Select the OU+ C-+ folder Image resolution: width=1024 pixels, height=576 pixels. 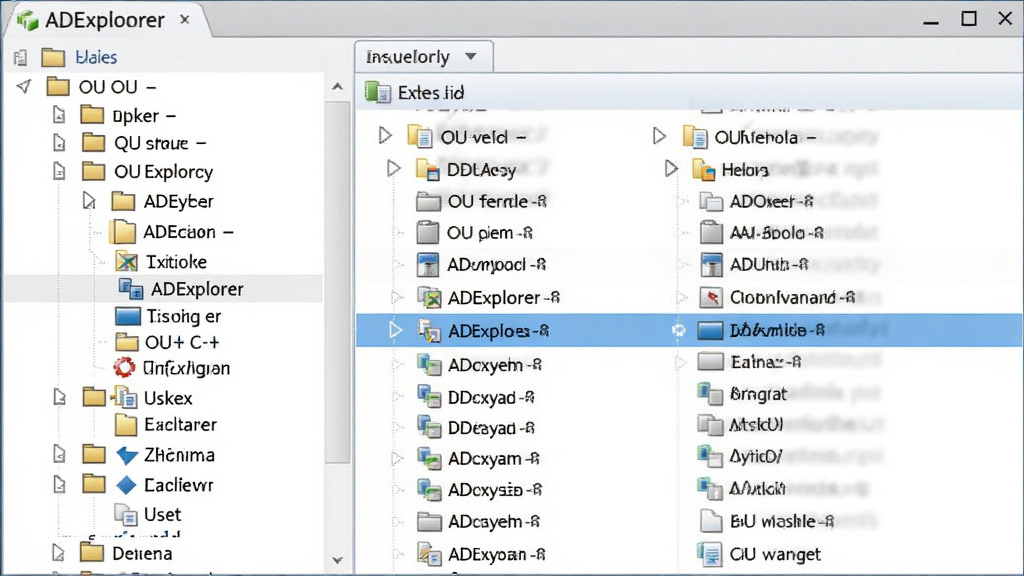point(167,342)
